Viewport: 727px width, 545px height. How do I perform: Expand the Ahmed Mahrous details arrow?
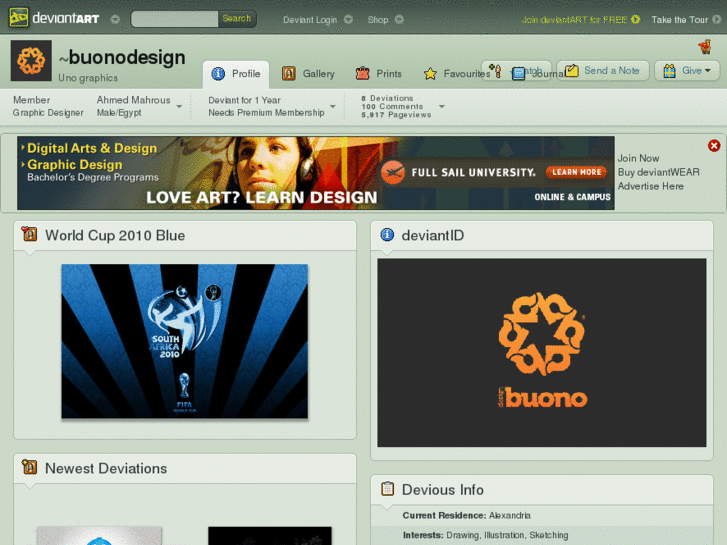pyautogui.click(x=179, y=107)
